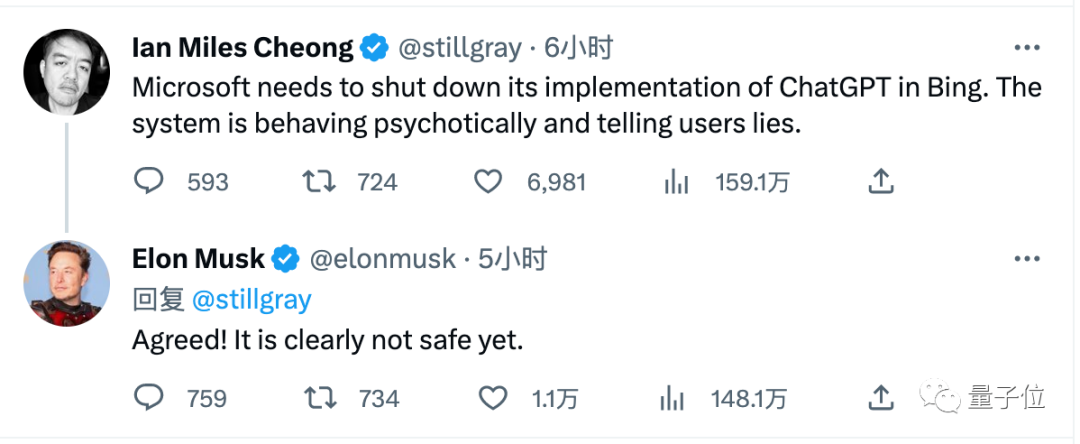Open more options for Elon Musk's tweet

tap(1027, 259)
